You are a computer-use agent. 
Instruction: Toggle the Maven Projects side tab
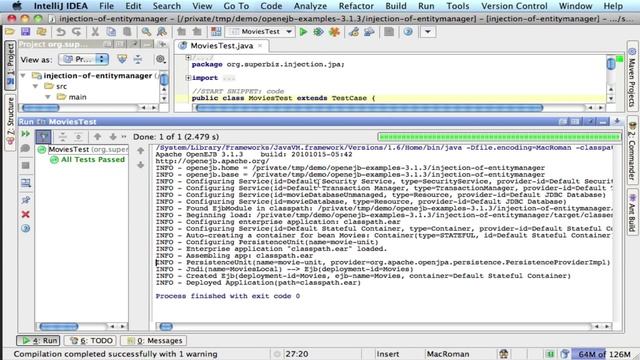[632, 76]
